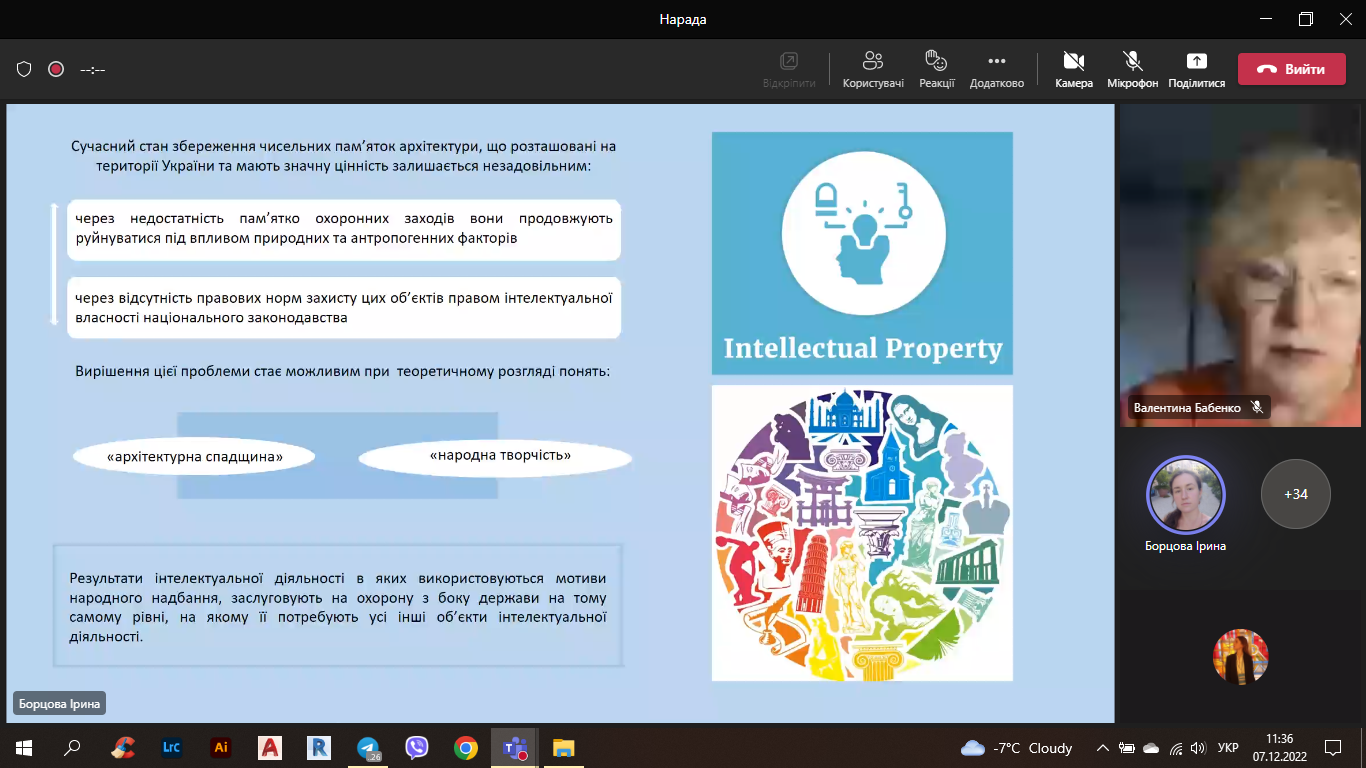This screenshot has height=768, width=1366.
Task: Select Валентина Бабенко's video tile
Action: (x=1240, y=266)
